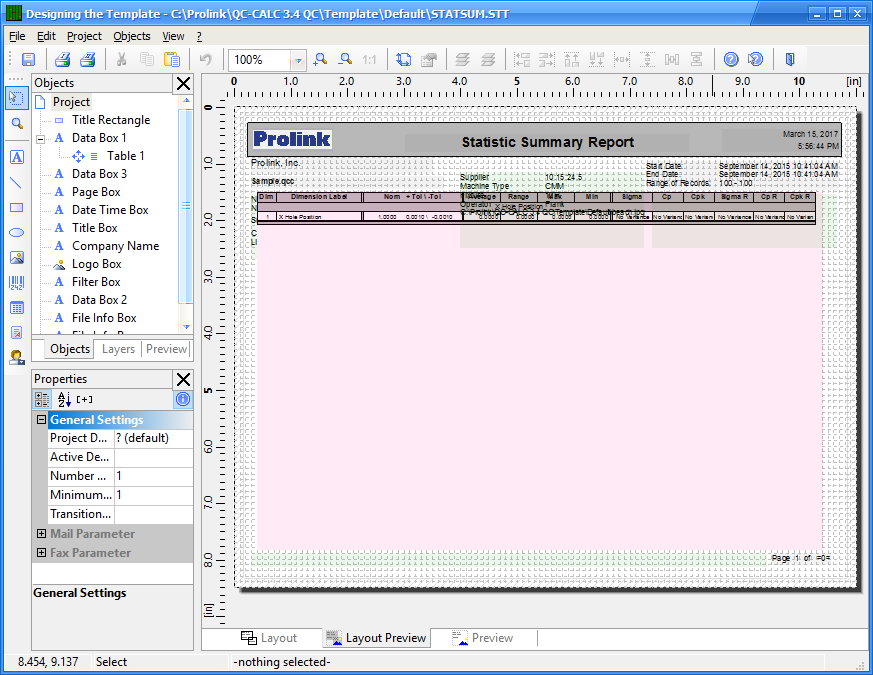Select Filter Box in object tree
Screen dimensions: 873x675
(96, 282)
